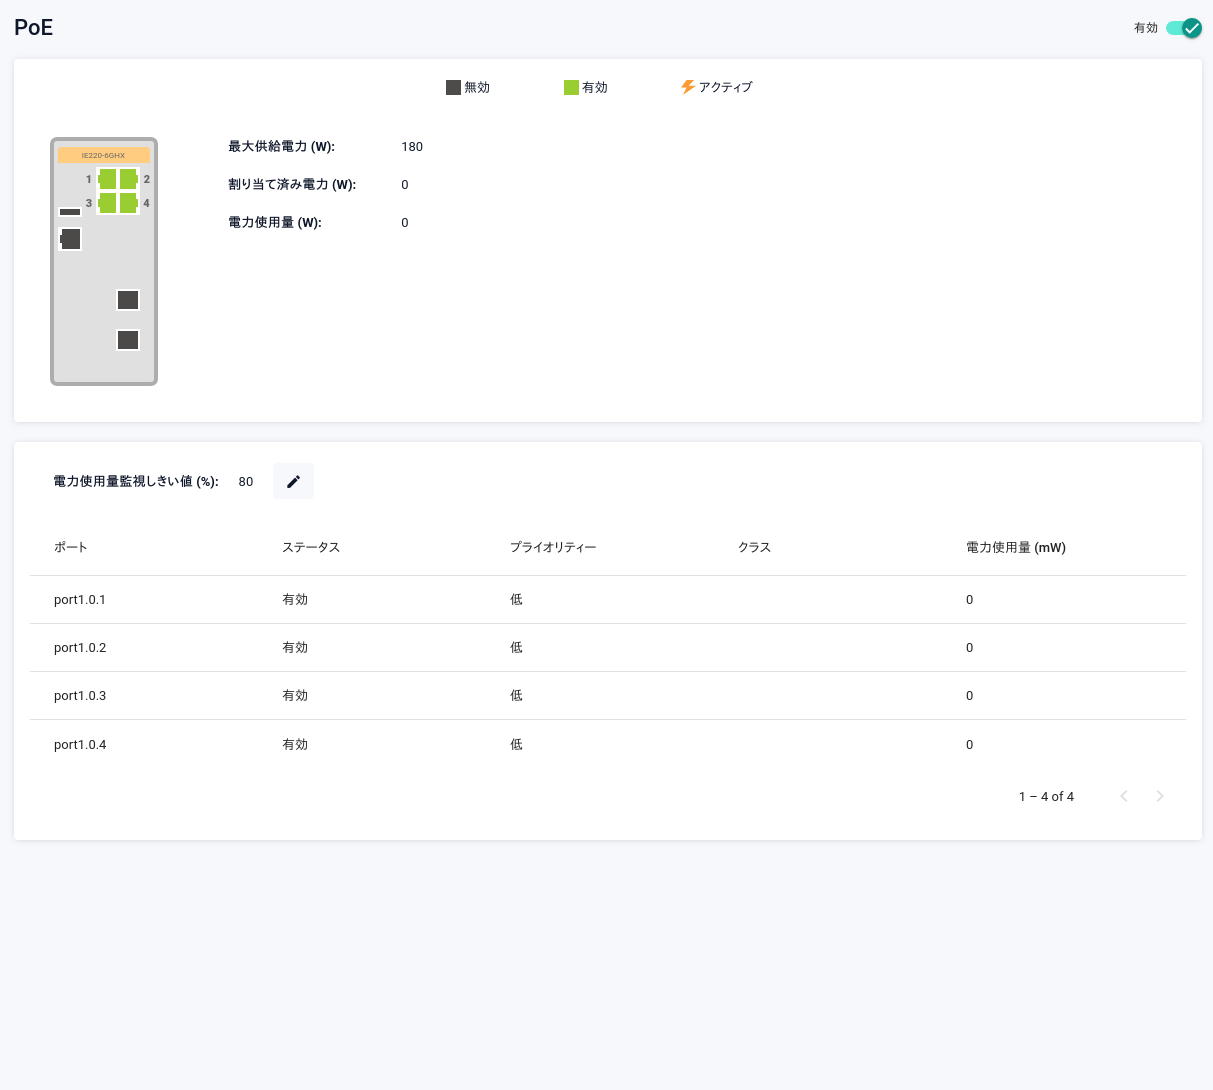1213x1090 pixels.
Task: Select green port 1 on device diagram
Action: [x=107, y=179]
